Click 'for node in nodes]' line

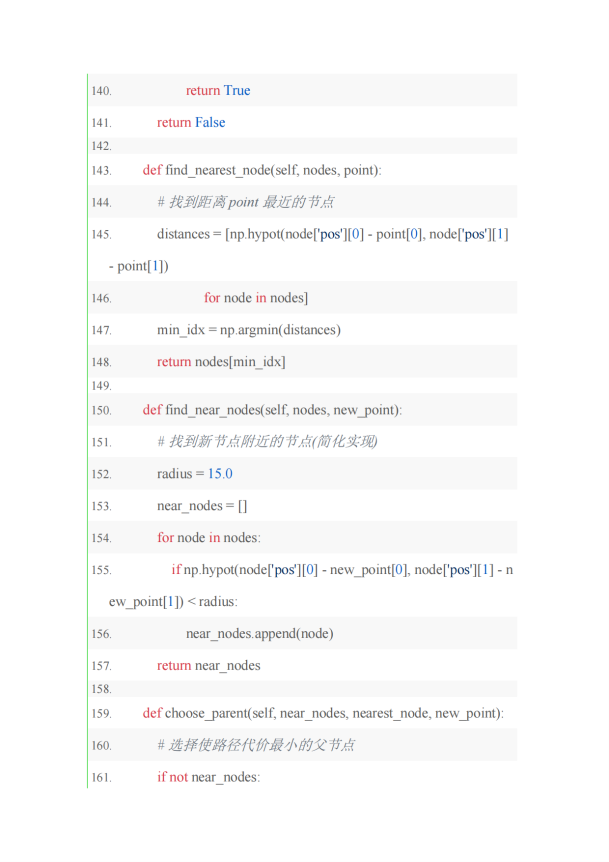point(256,298)
